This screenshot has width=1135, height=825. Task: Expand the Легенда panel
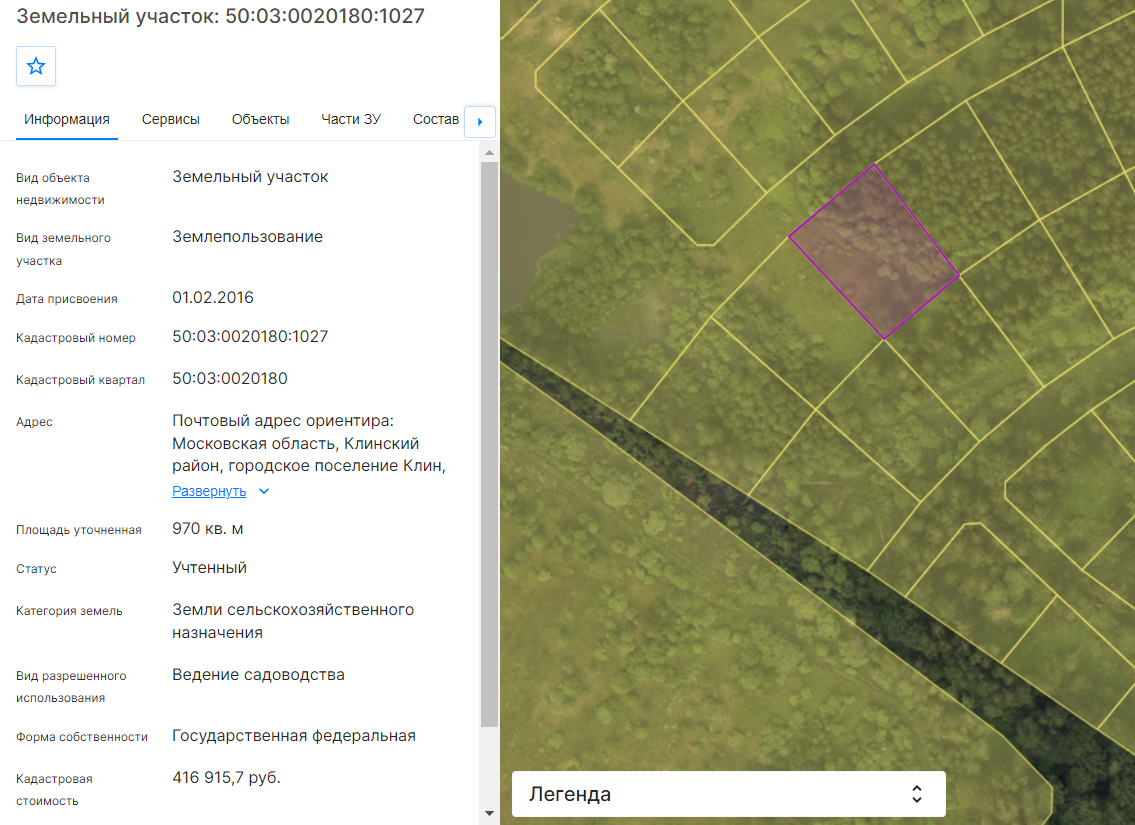(x=728, y=794)
